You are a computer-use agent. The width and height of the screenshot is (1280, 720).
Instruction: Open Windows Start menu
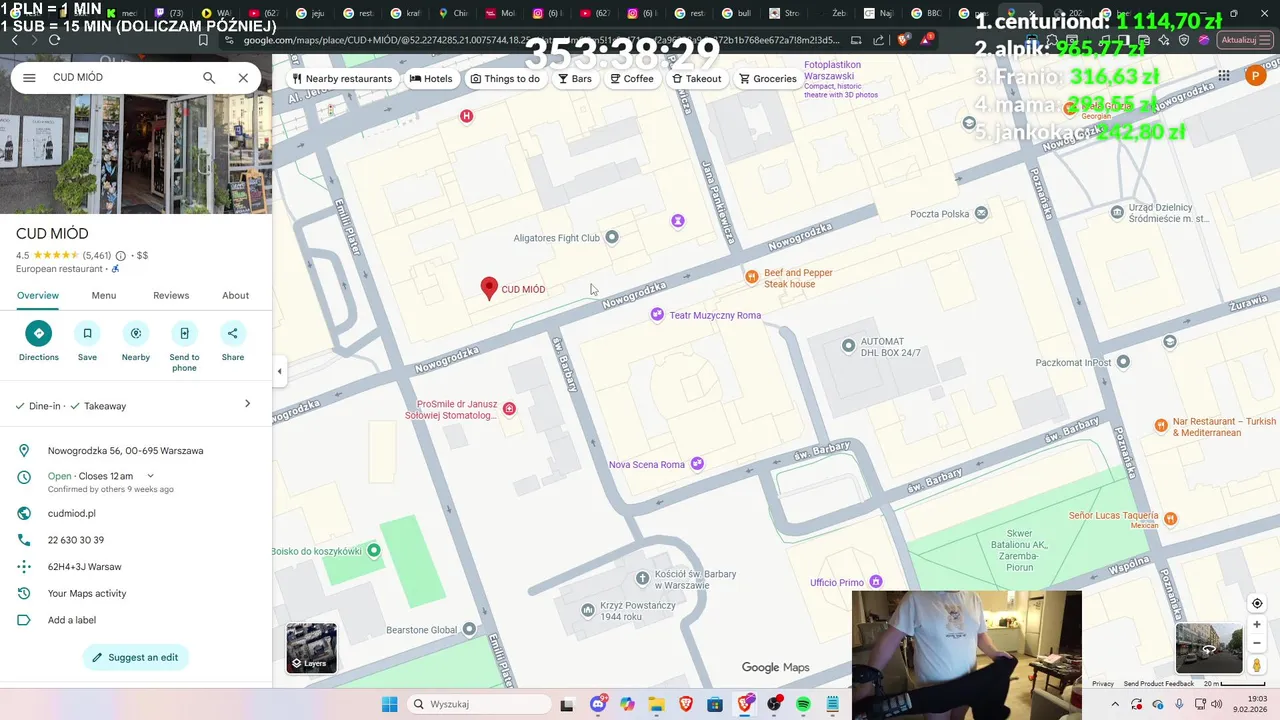tap(389, 704)
